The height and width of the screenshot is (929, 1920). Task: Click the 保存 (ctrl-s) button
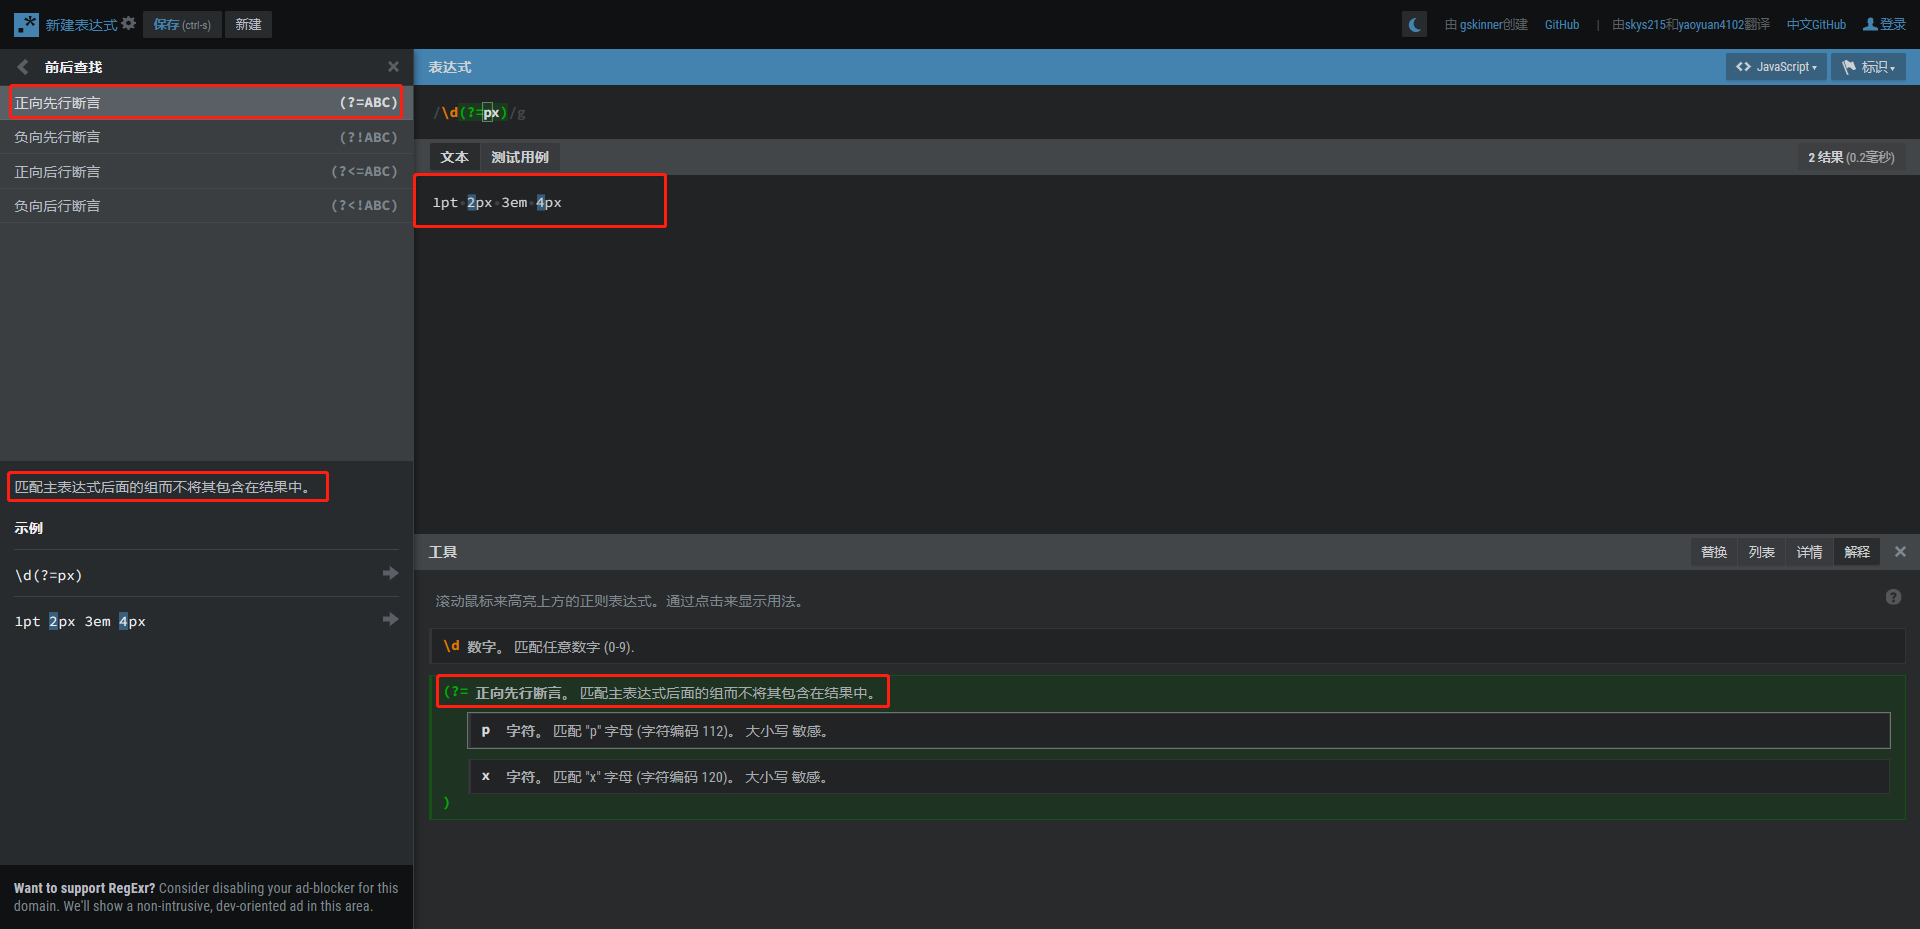click(182, 24)
